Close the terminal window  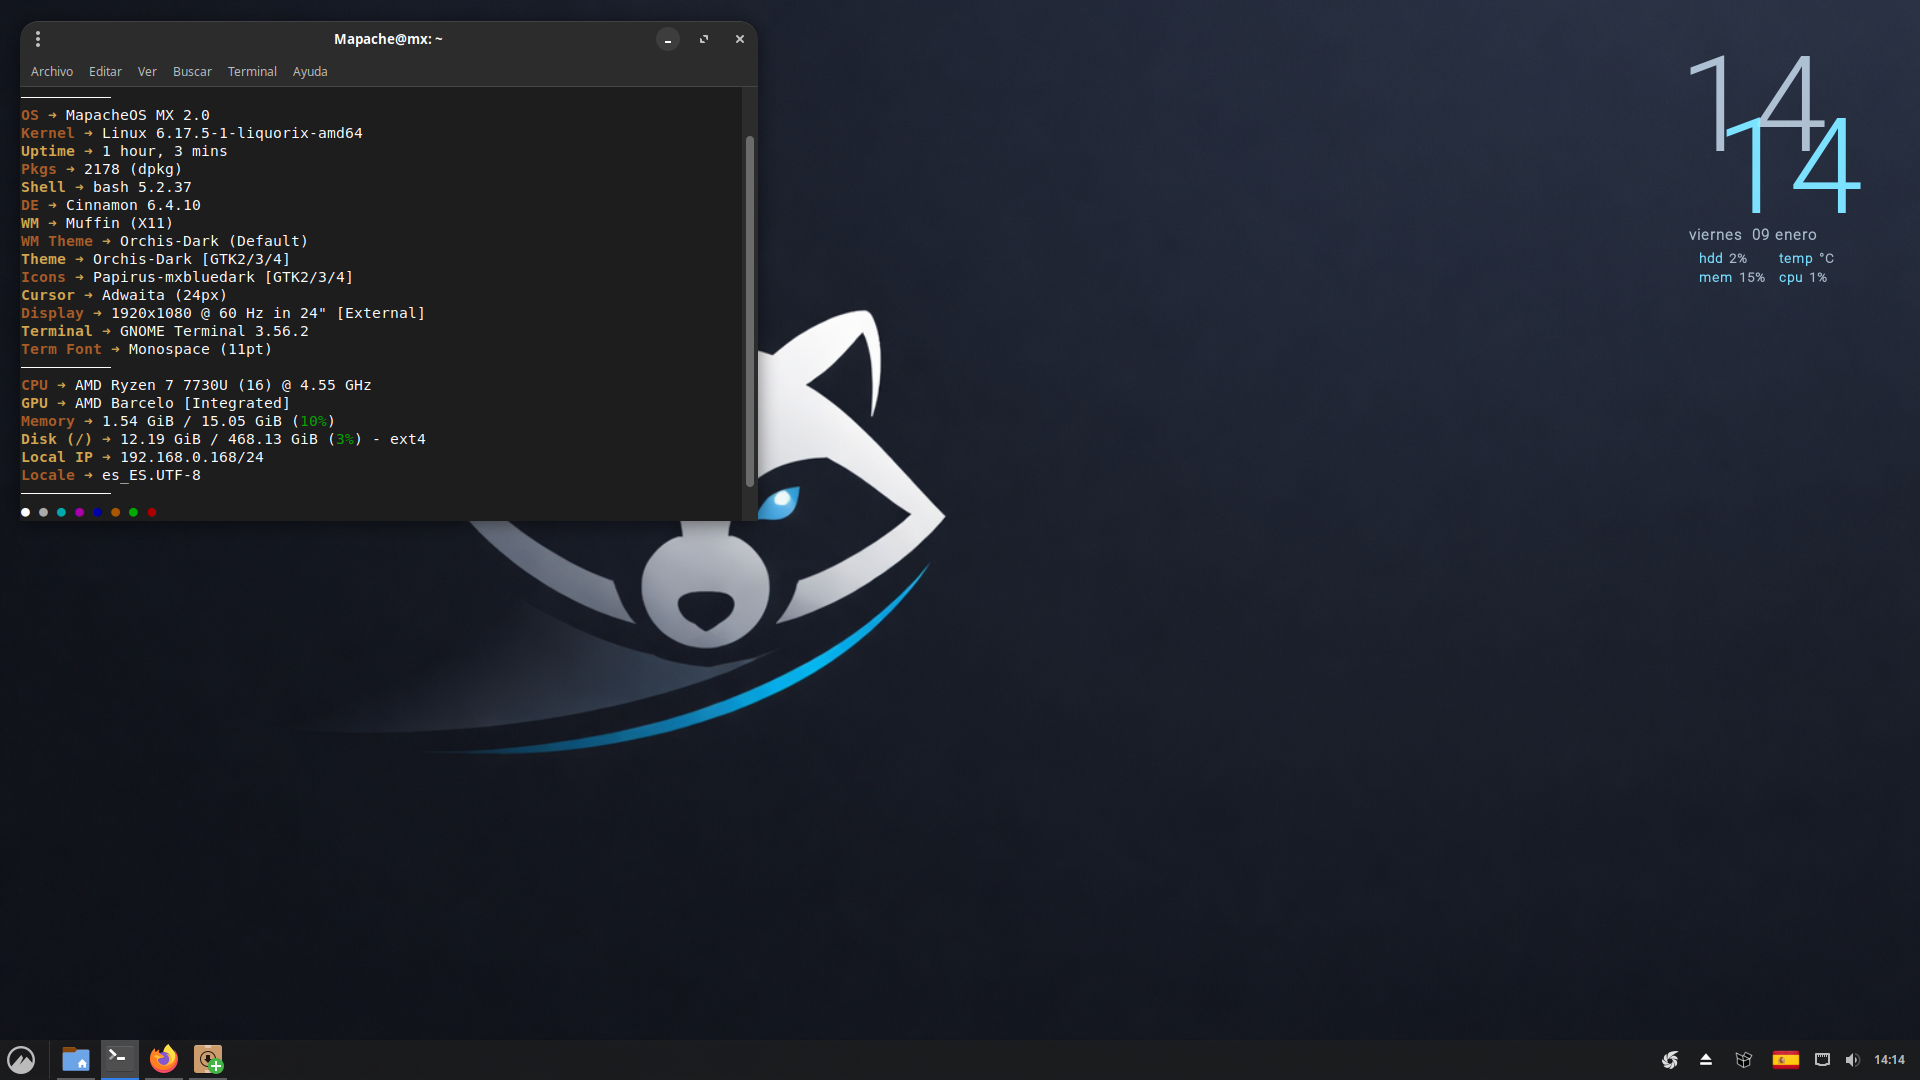tap(740, 39)
